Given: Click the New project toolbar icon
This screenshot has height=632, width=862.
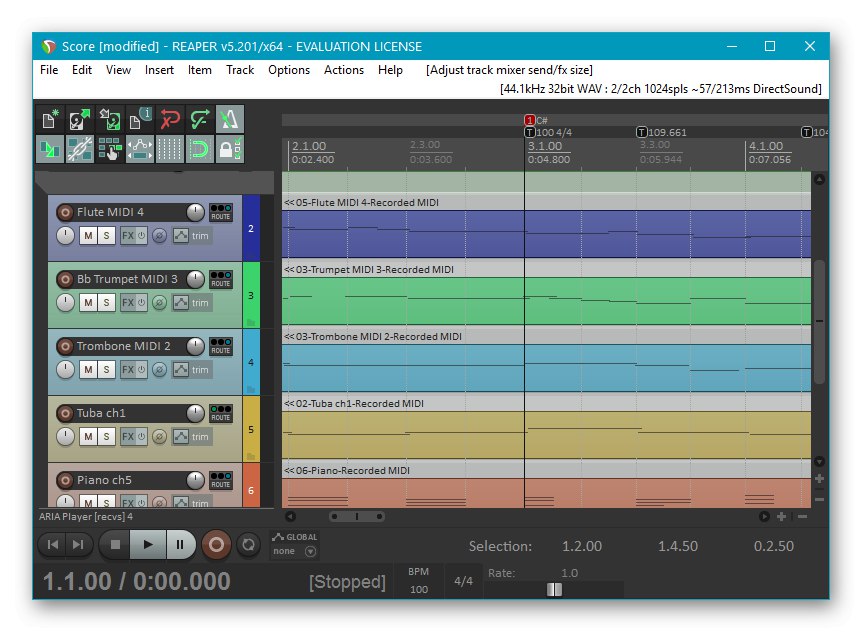Looking at the screenshot, I should tap(50, 119).
